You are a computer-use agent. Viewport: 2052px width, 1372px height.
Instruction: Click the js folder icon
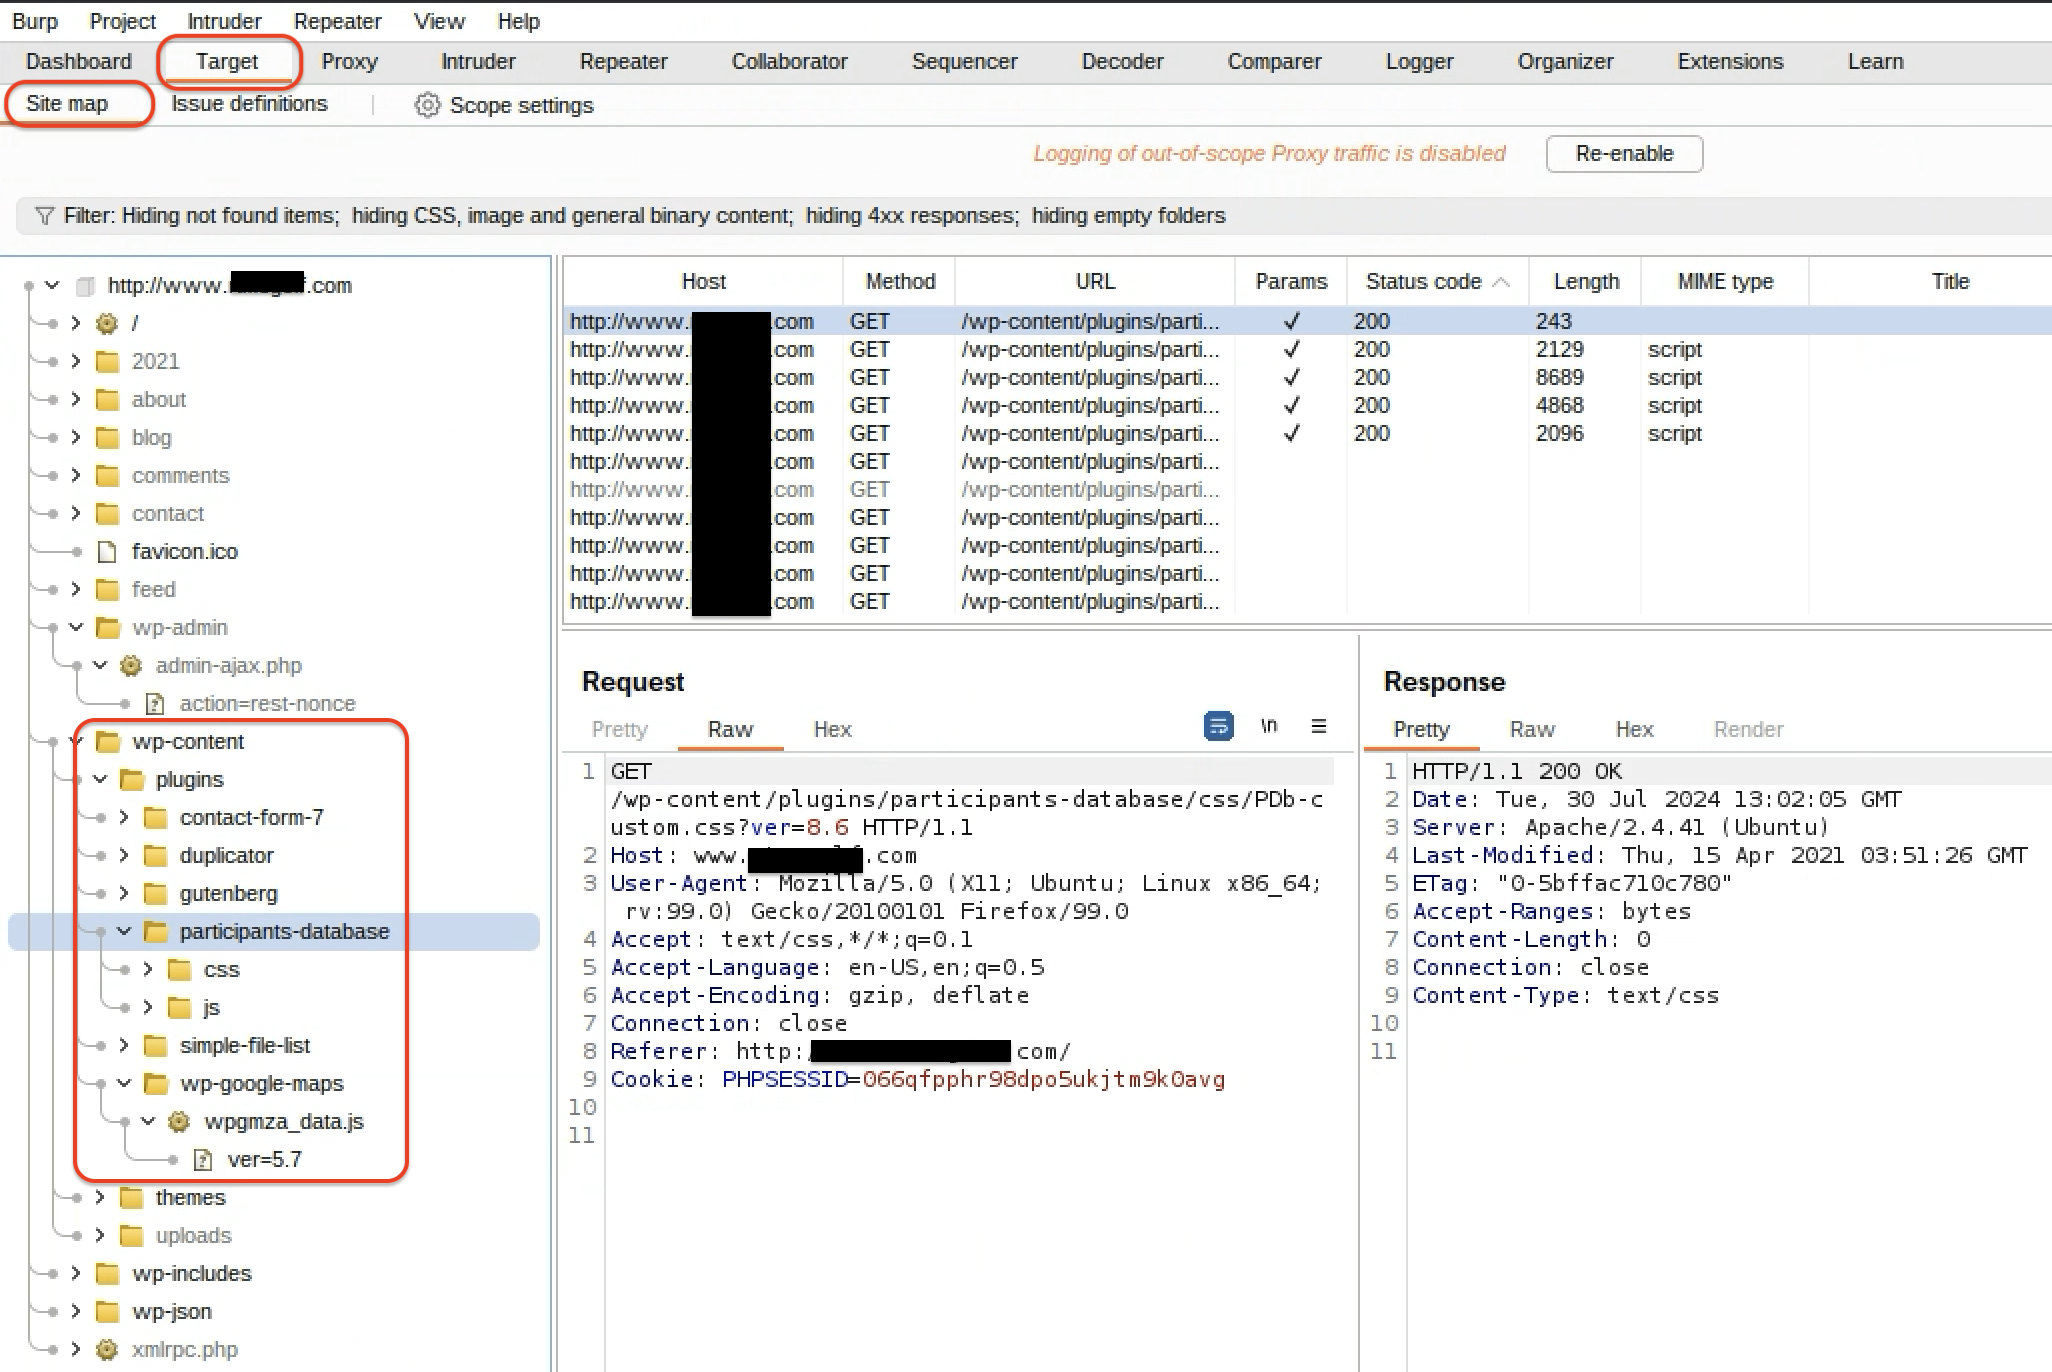click(x=179, y=1007)
